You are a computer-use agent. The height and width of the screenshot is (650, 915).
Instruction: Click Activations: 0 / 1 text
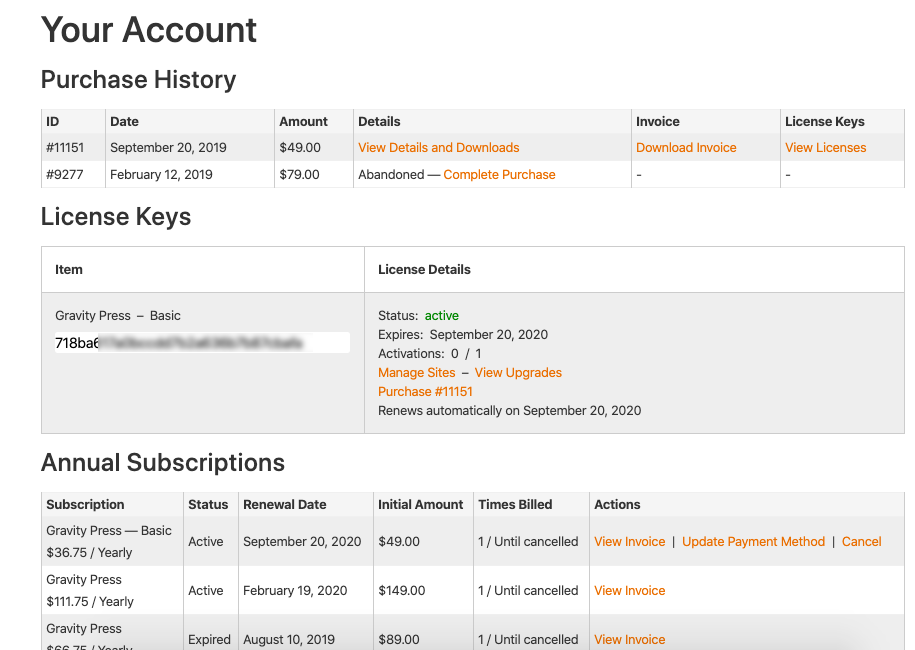(x=429, y=354)
